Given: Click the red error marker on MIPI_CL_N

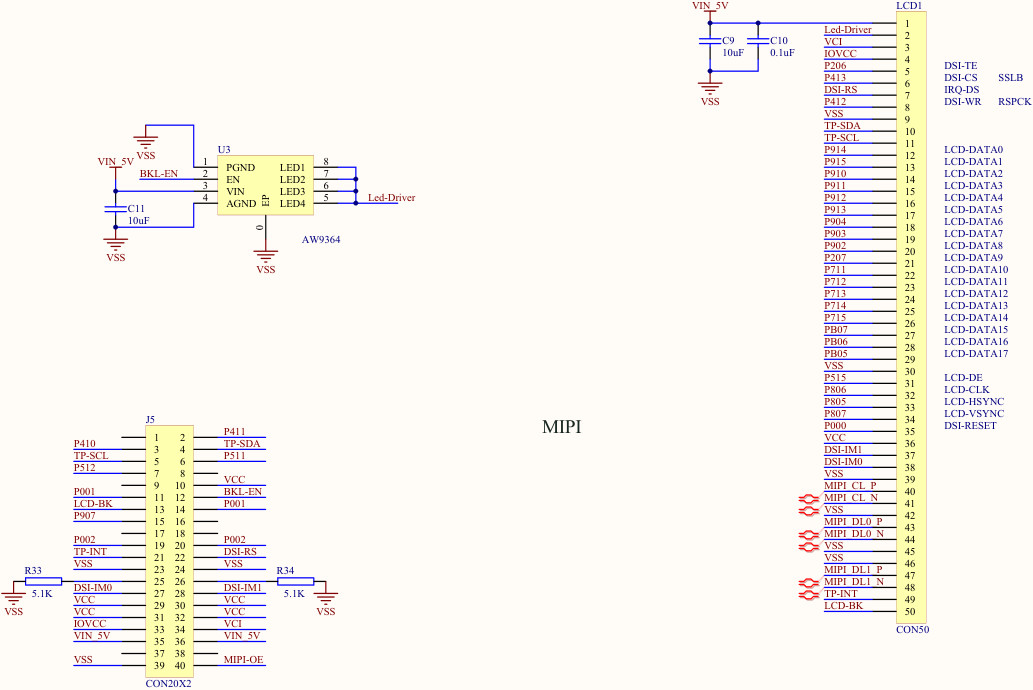Looking at the screenshot, I should click(808, 498).
